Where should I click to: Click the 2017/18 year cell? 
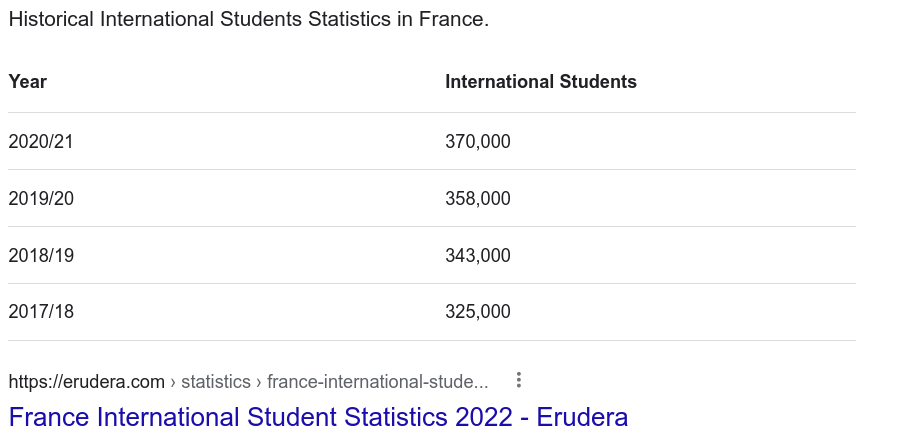41,311
